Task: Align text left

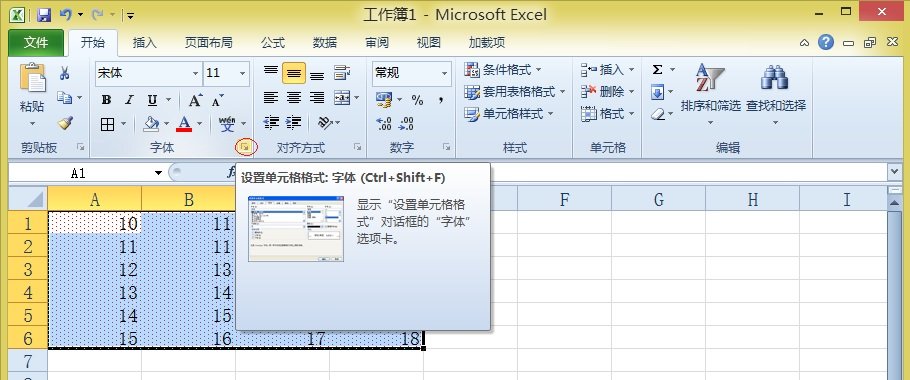Action: 270,98
